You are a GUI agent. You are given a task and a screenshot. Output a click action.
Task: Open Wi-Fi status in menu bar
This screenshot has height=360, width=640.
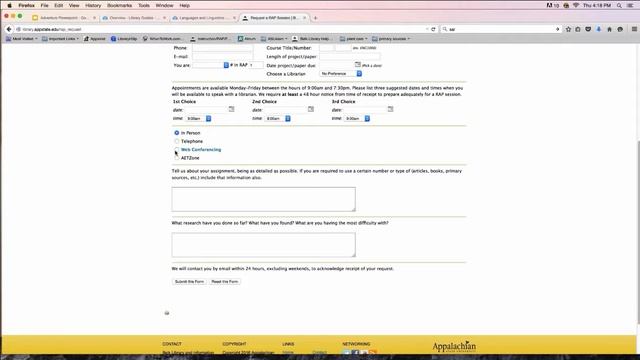pyautogui.click(x=576, y=5)
